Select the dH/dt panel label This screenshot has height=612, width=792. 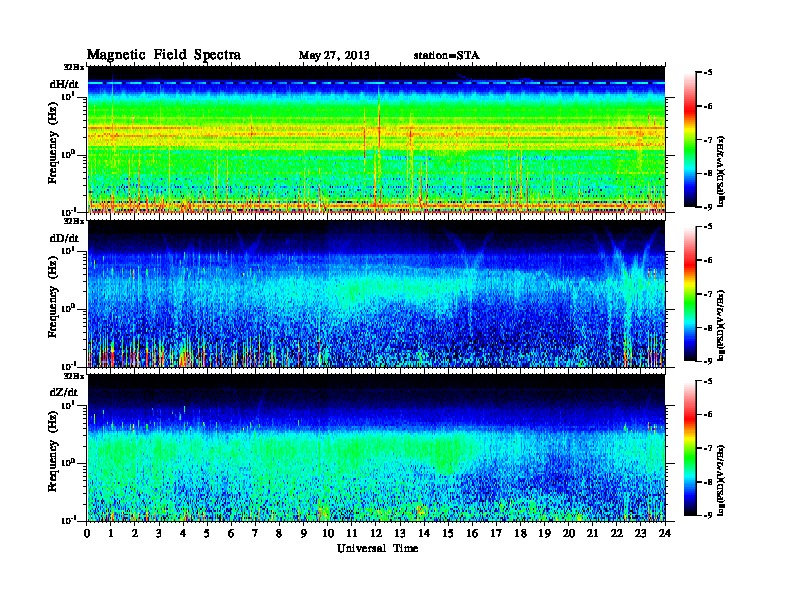64,84
